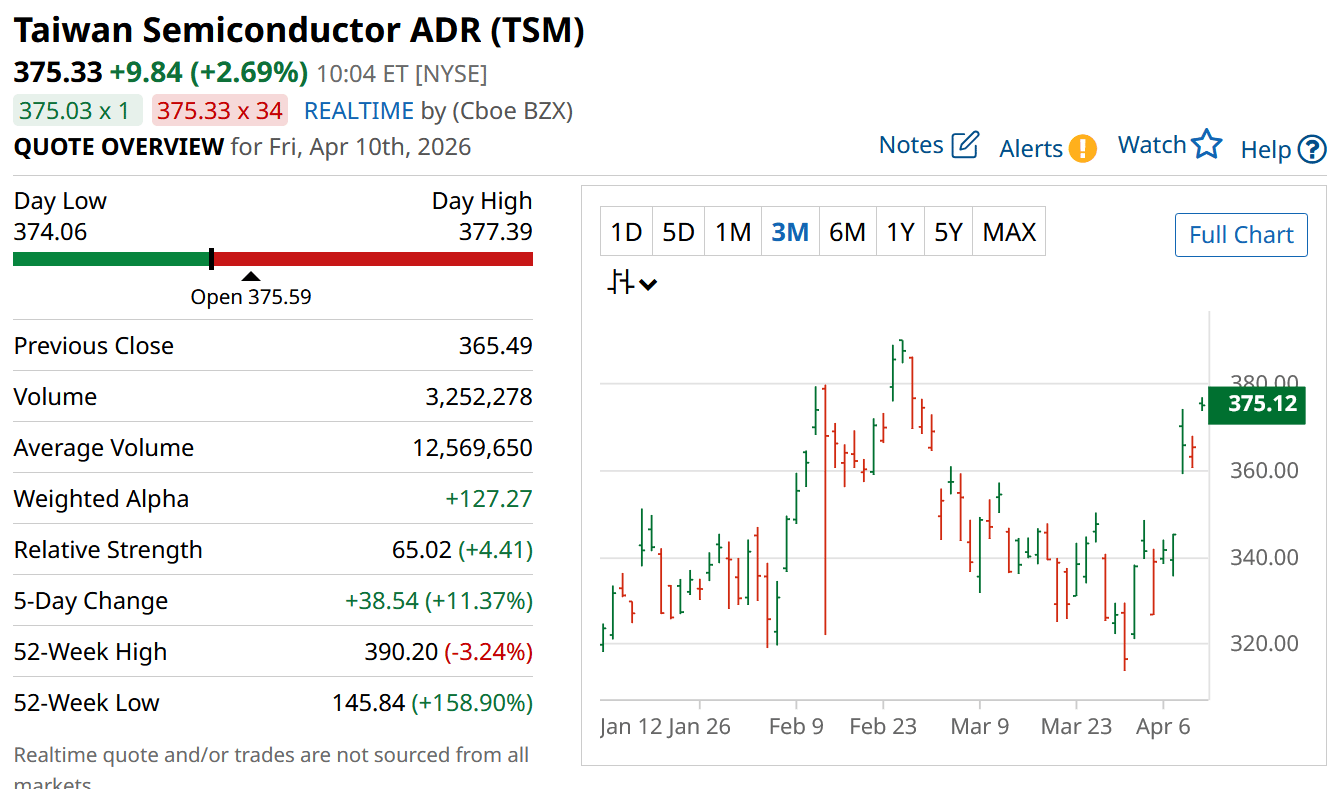
Task: Click the red ask 375.33 x 34 box
Action: [220, 110]
